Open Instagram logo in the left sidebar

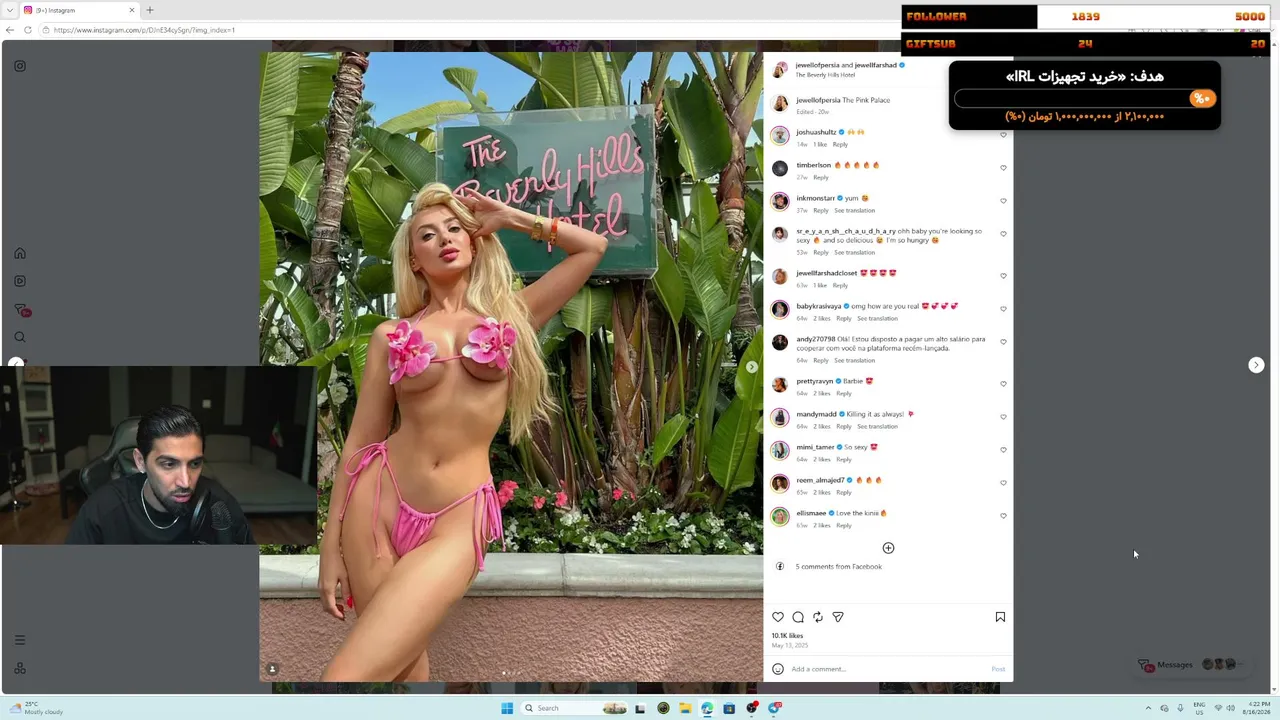(20, 66)
